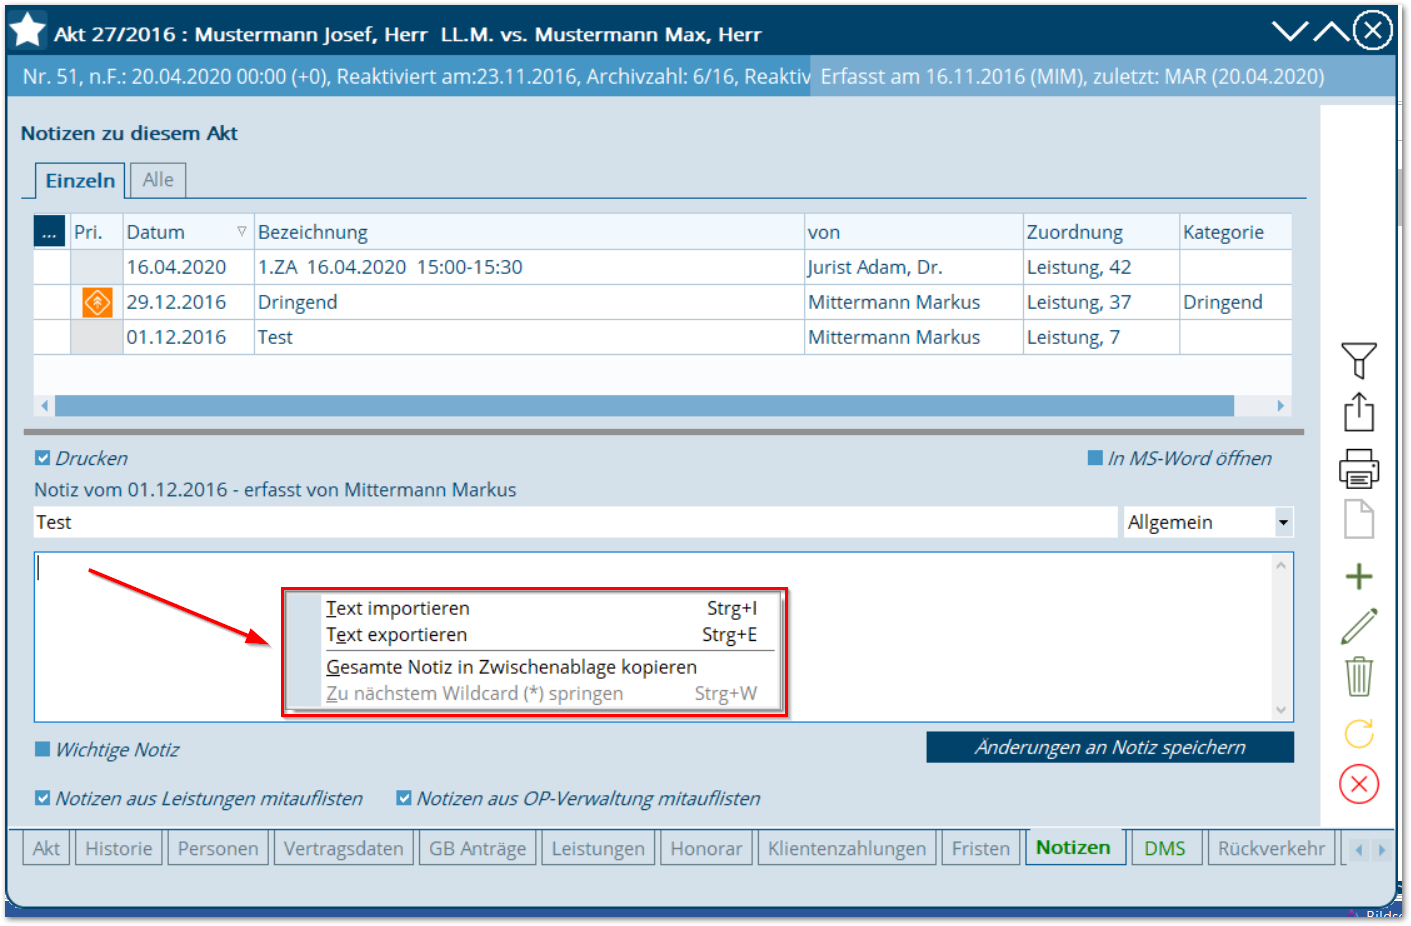
Task: Click the von column header
Action: coord(914,231)
